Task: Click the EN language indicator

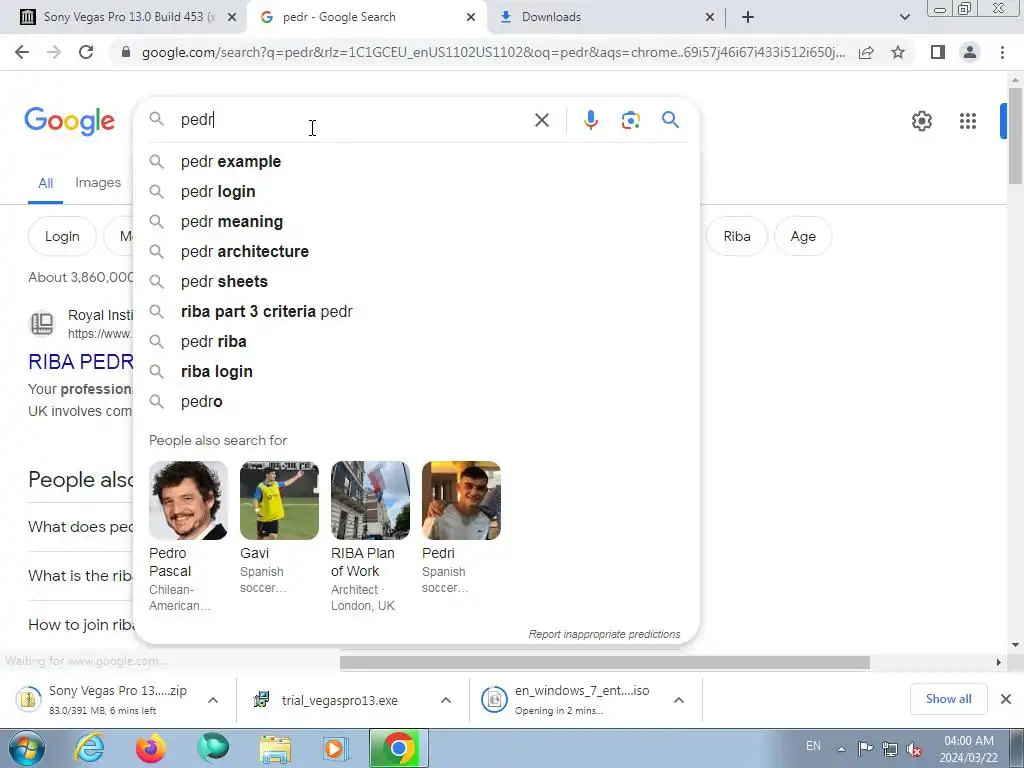Action: (813, 746)
